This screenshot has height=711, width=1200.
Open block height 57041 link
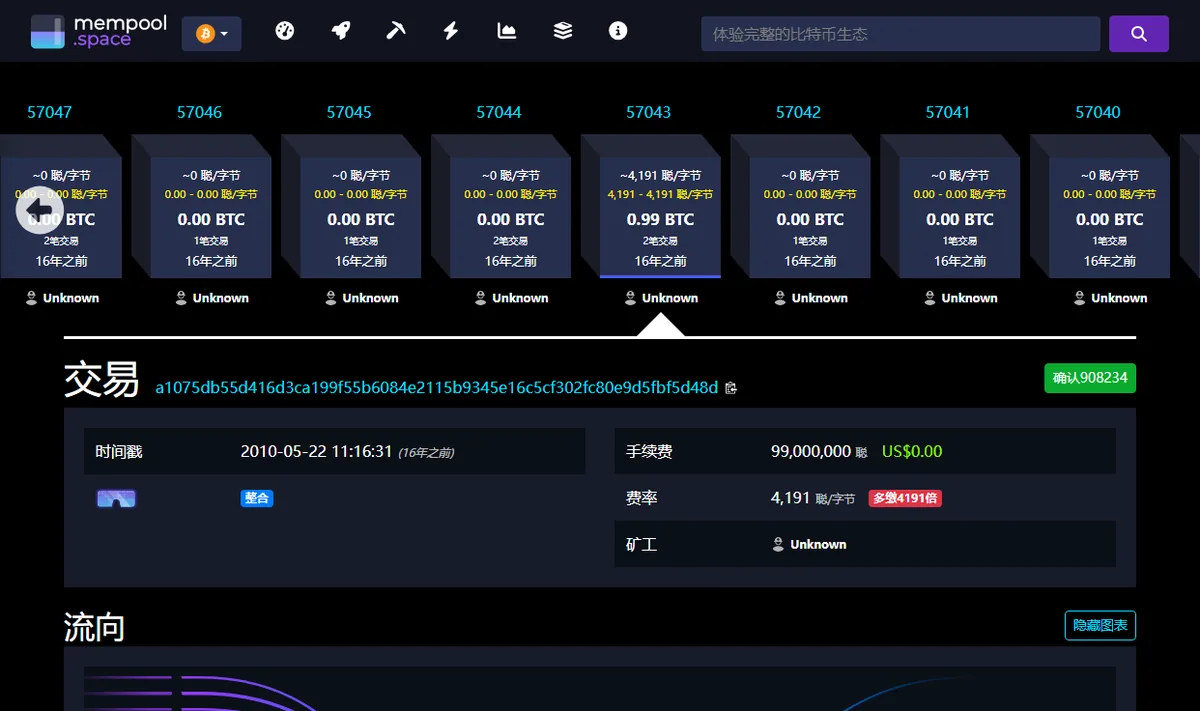coord(948,112)
